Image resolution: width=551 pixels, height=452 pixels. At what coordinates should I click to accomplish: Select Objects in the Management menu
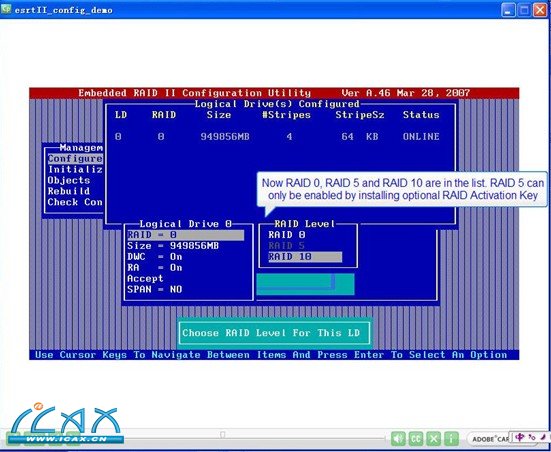point(69,180)
